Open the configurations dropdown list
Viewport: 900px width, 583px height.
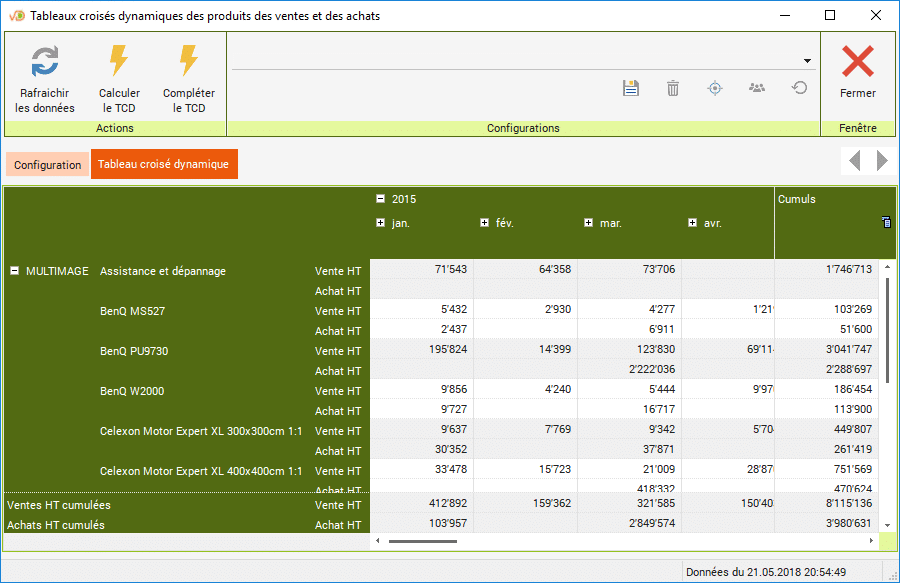pos(807,61)
